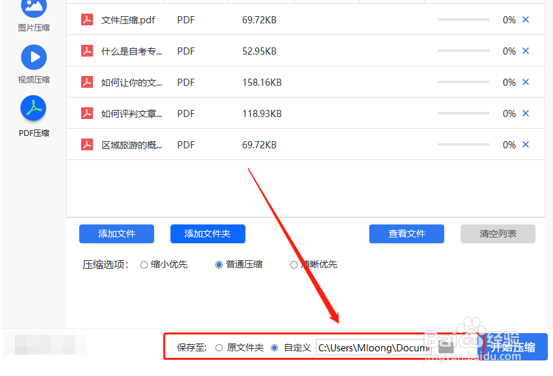The height and width of the screenshot is (376, 553).
Task: Click the PDF icon of 文件压缩.pdf
Action: [x=87, y=20]
